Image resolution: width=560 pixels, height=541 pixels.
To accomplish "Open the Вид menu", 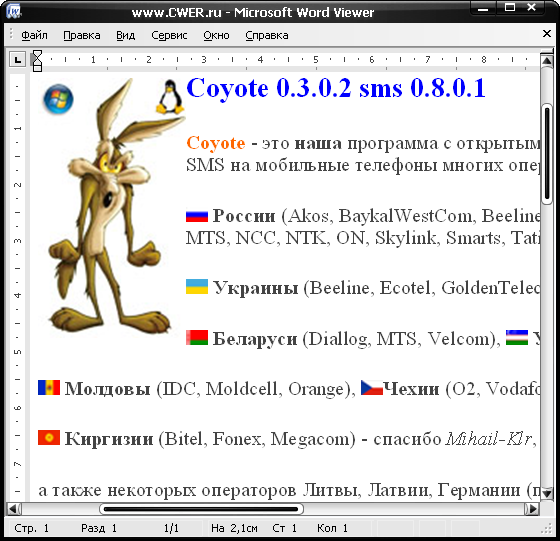I will point(125,35).
